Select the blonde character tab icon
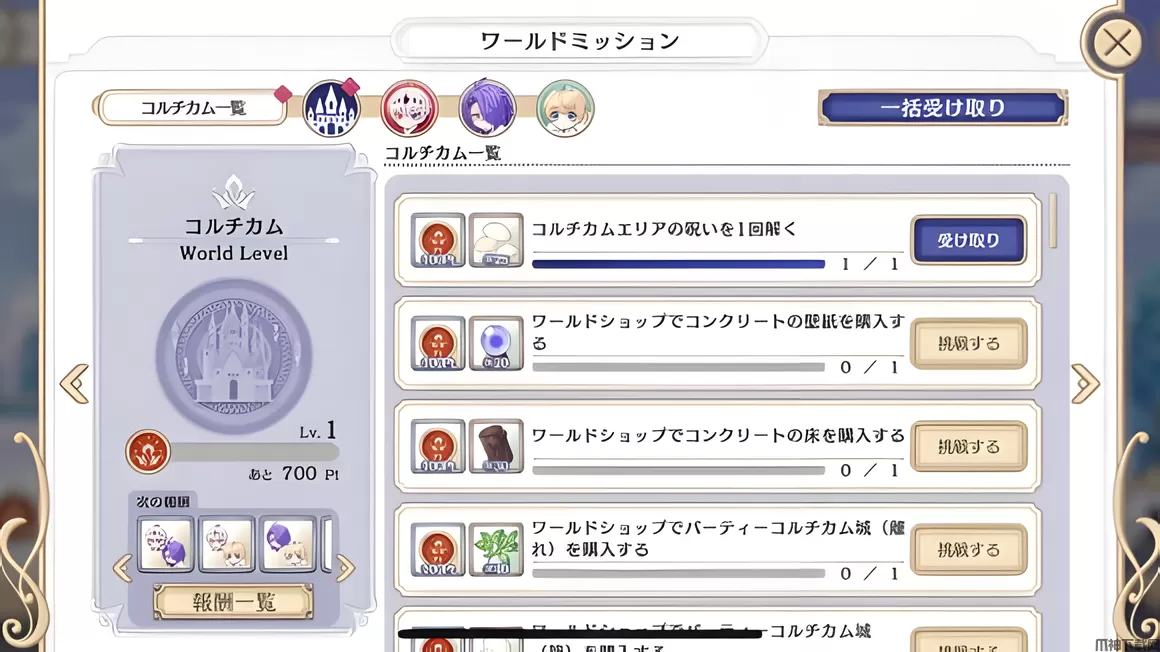Image resolution: width=1160 pixels, height=652 pixels. pos(564,108)
